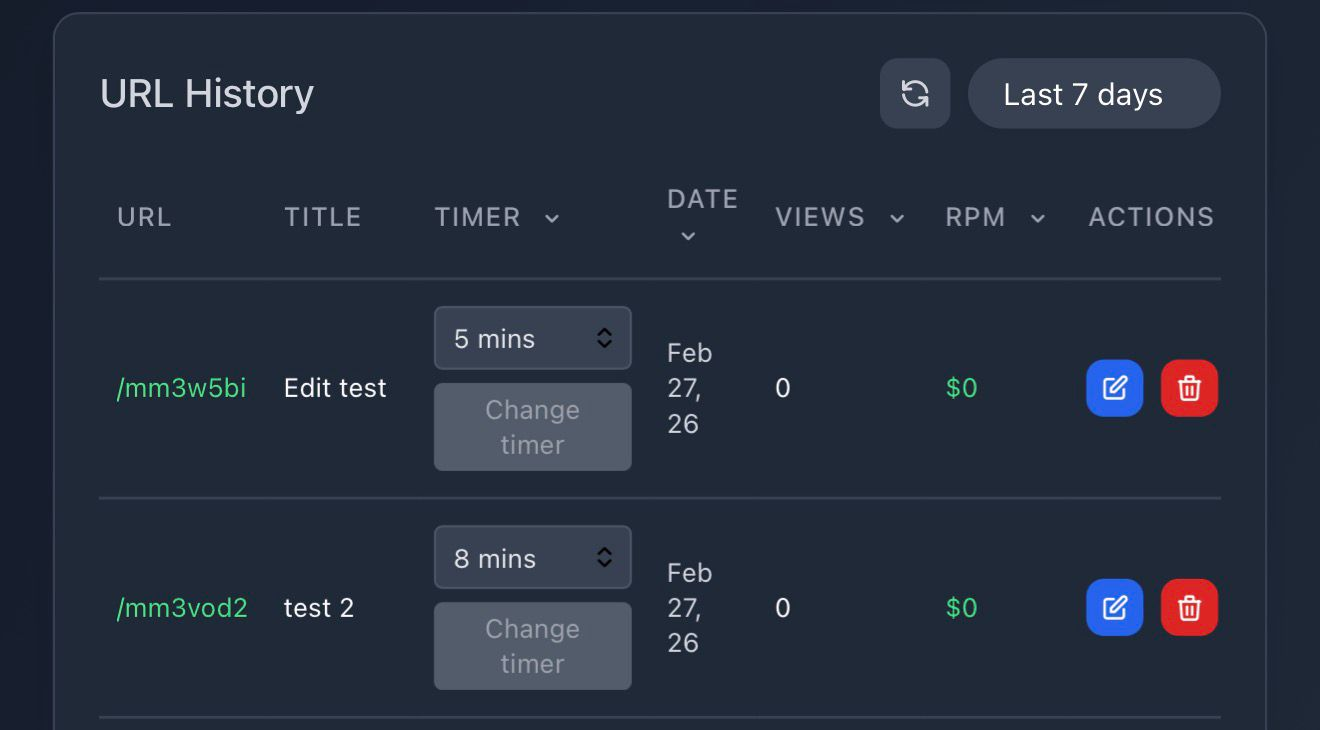This screenshot has width=1320, height=730.
Task: Edit the "test 2" entry
Action: click(1114, 607)
